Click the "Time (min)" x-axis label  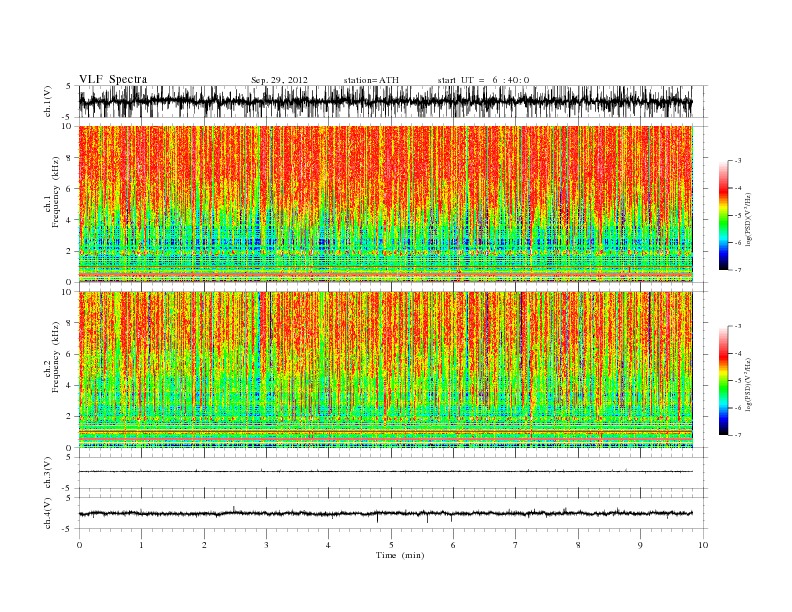click(x=400, y=555)
